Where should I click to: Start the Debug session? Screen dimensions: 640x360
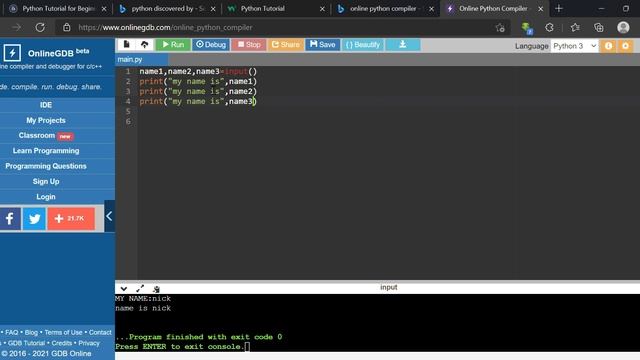click(211, 44)
